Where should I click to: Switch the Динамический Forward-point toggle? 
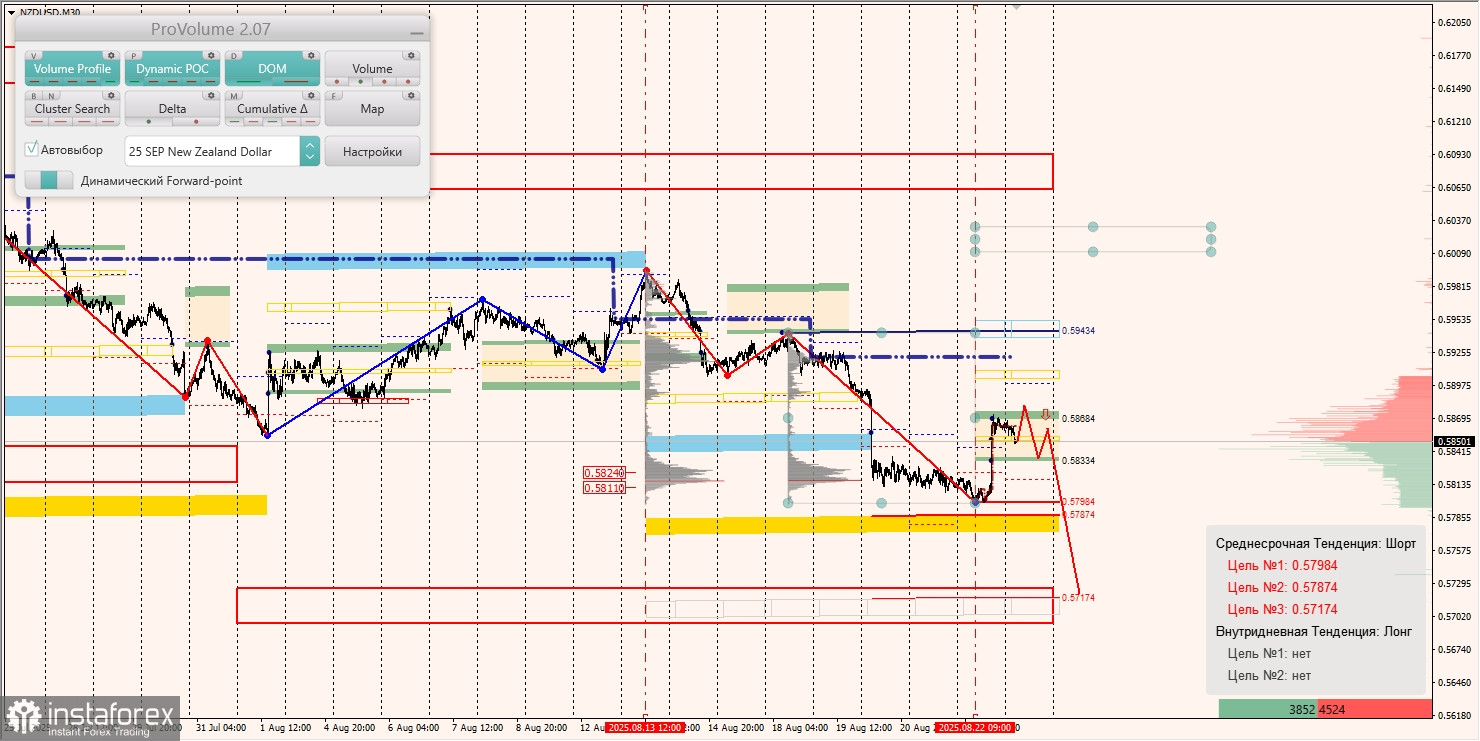click(x=49, y=181)
